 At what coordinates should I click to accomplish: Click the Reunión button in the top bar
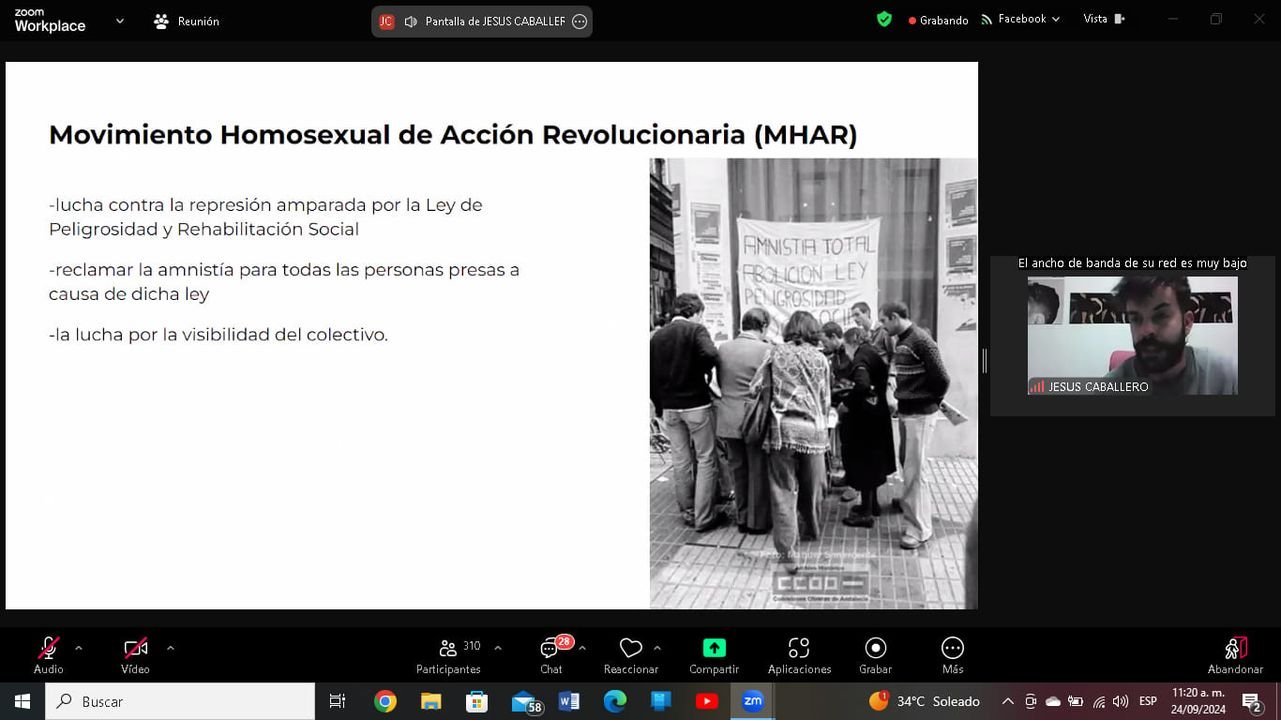186,21
